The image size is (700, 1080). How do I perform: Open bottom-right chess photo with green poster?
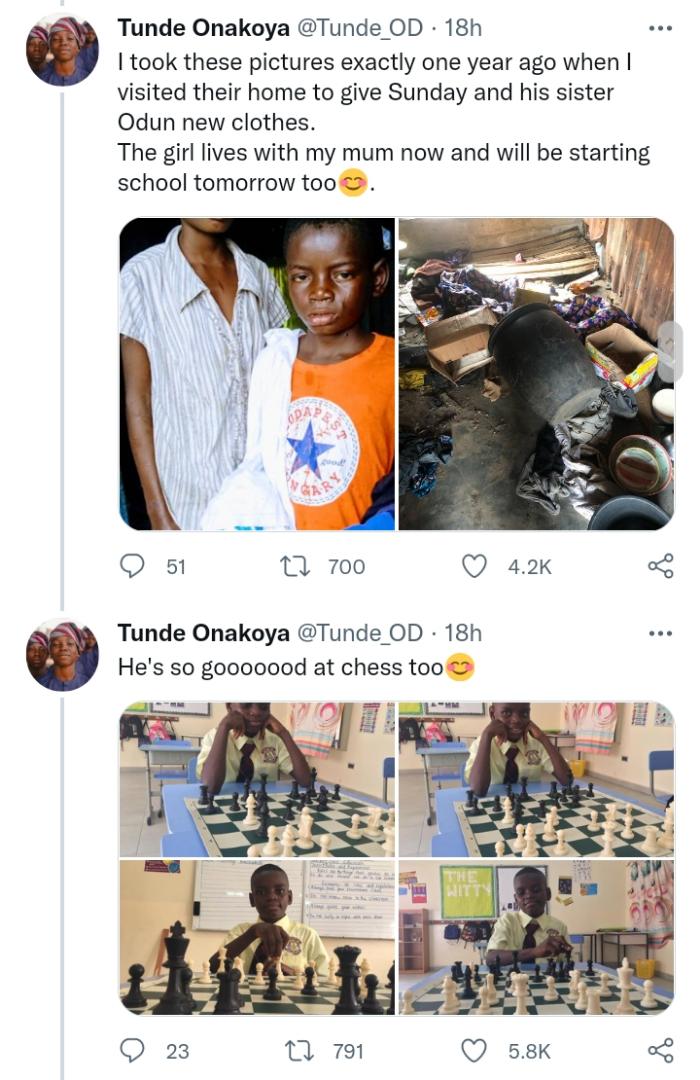tap(536, 938)
